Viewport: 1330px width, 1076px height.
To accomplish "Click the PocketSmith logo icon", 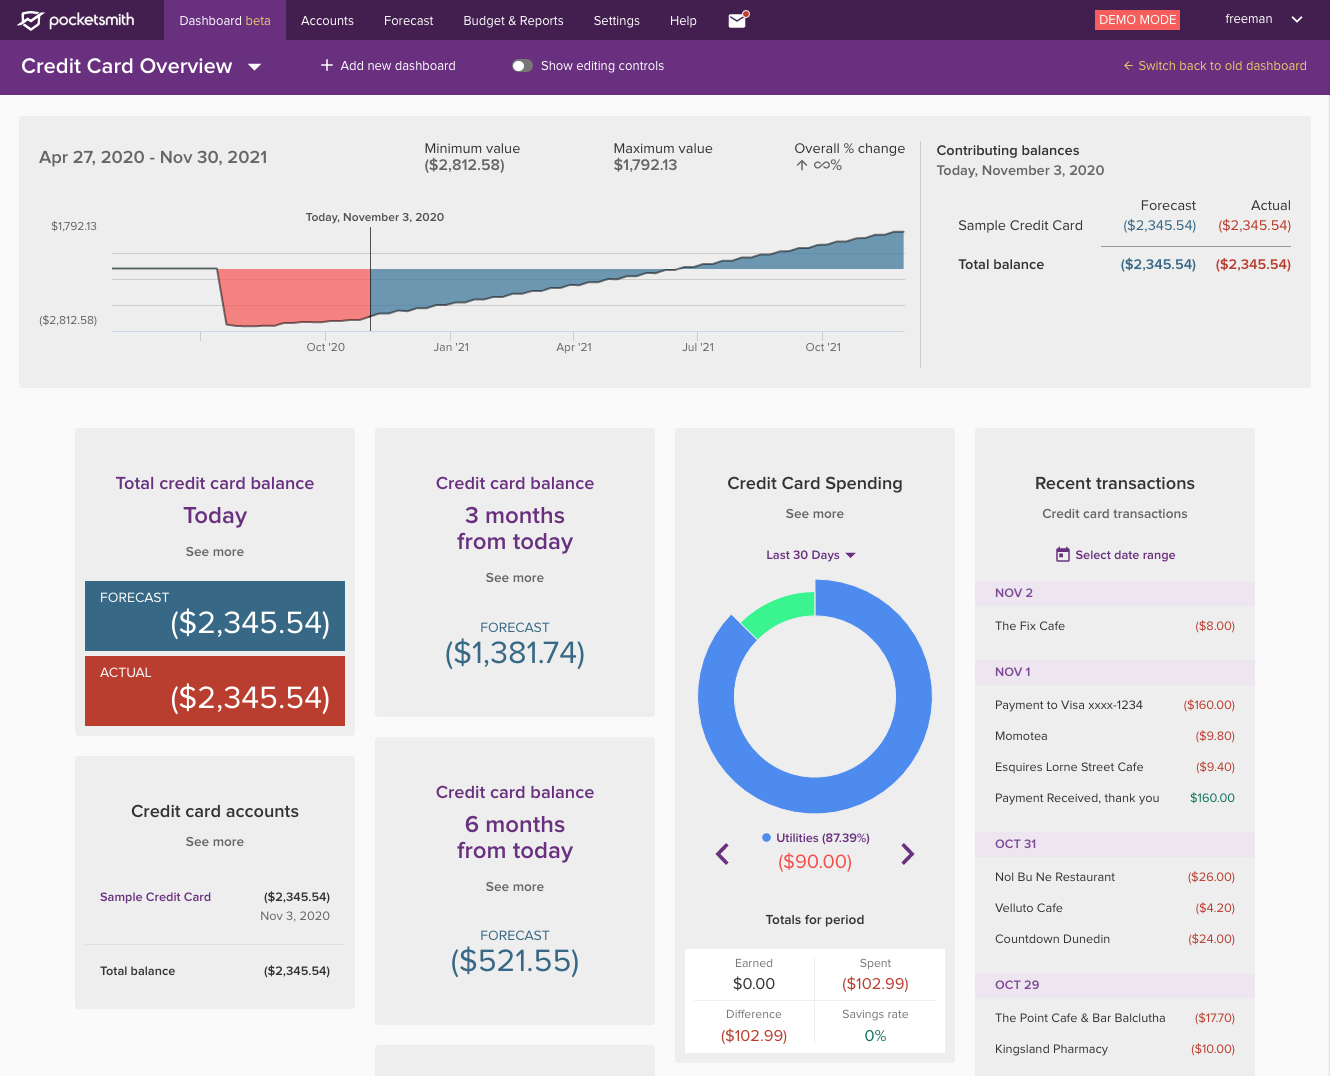I will tap(30, 20).
